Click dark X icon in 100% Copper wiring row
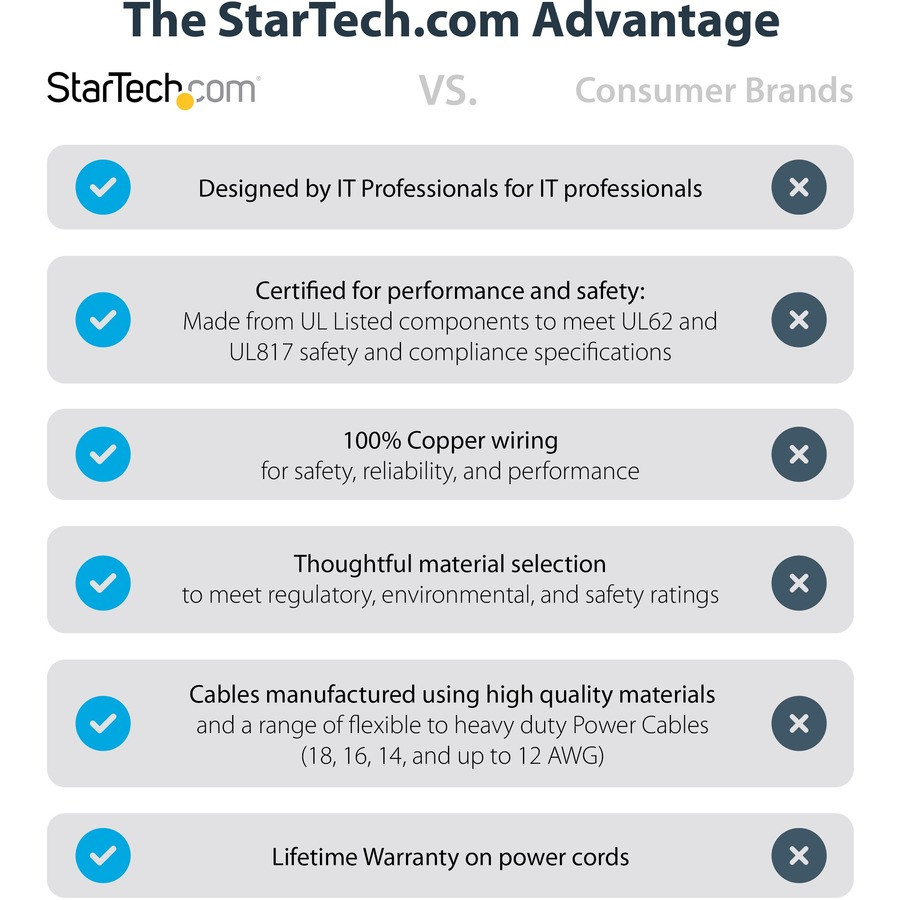The image size is (900, 900). (798, 454)
